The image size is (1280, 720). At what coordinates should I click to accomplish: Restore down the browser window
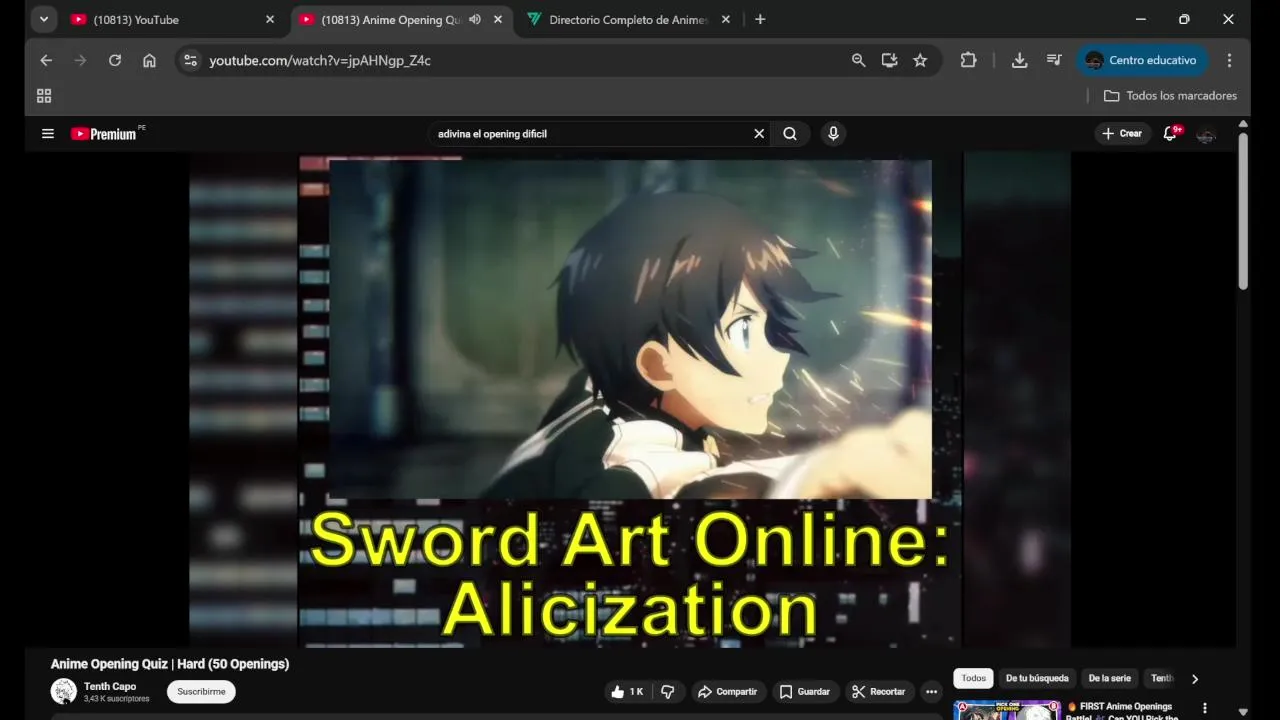coord(1184,19)
